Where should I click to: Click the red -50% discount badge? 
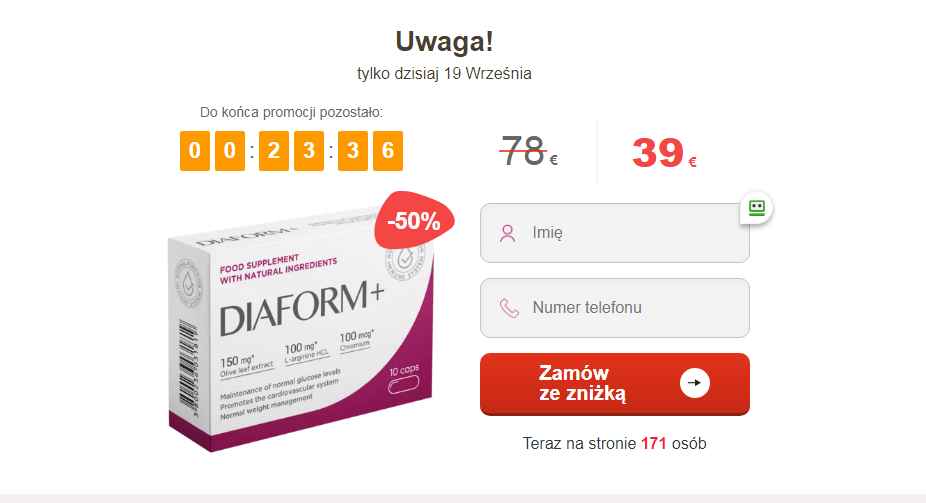tap(414, 220)
